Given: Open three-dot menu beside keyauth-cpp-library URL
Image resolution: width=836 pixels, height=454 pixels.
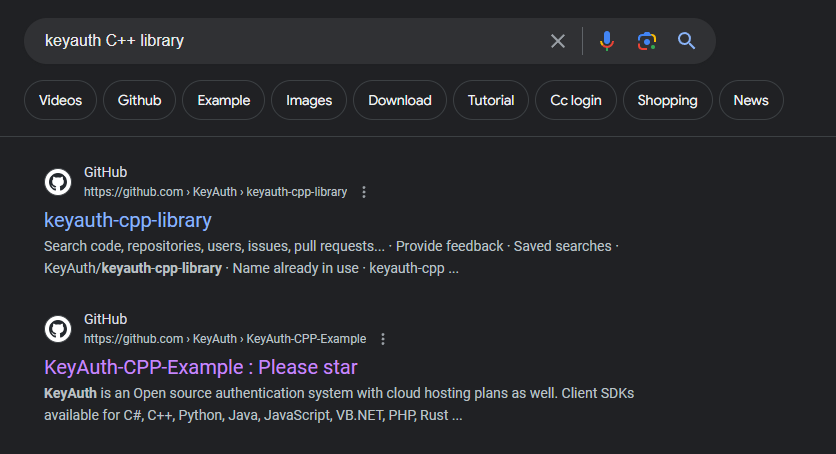Looking at the screenshot, I should pyautogui.click(x=364, y=192).
